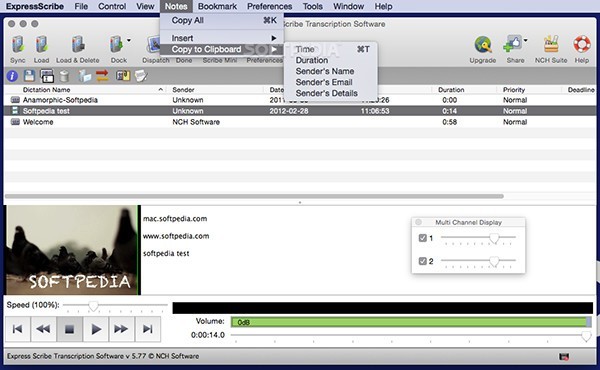Select the Anamorphic-Softpedia dictation row
The height and width of the screenshot is (370, 600).
point(300,100)
